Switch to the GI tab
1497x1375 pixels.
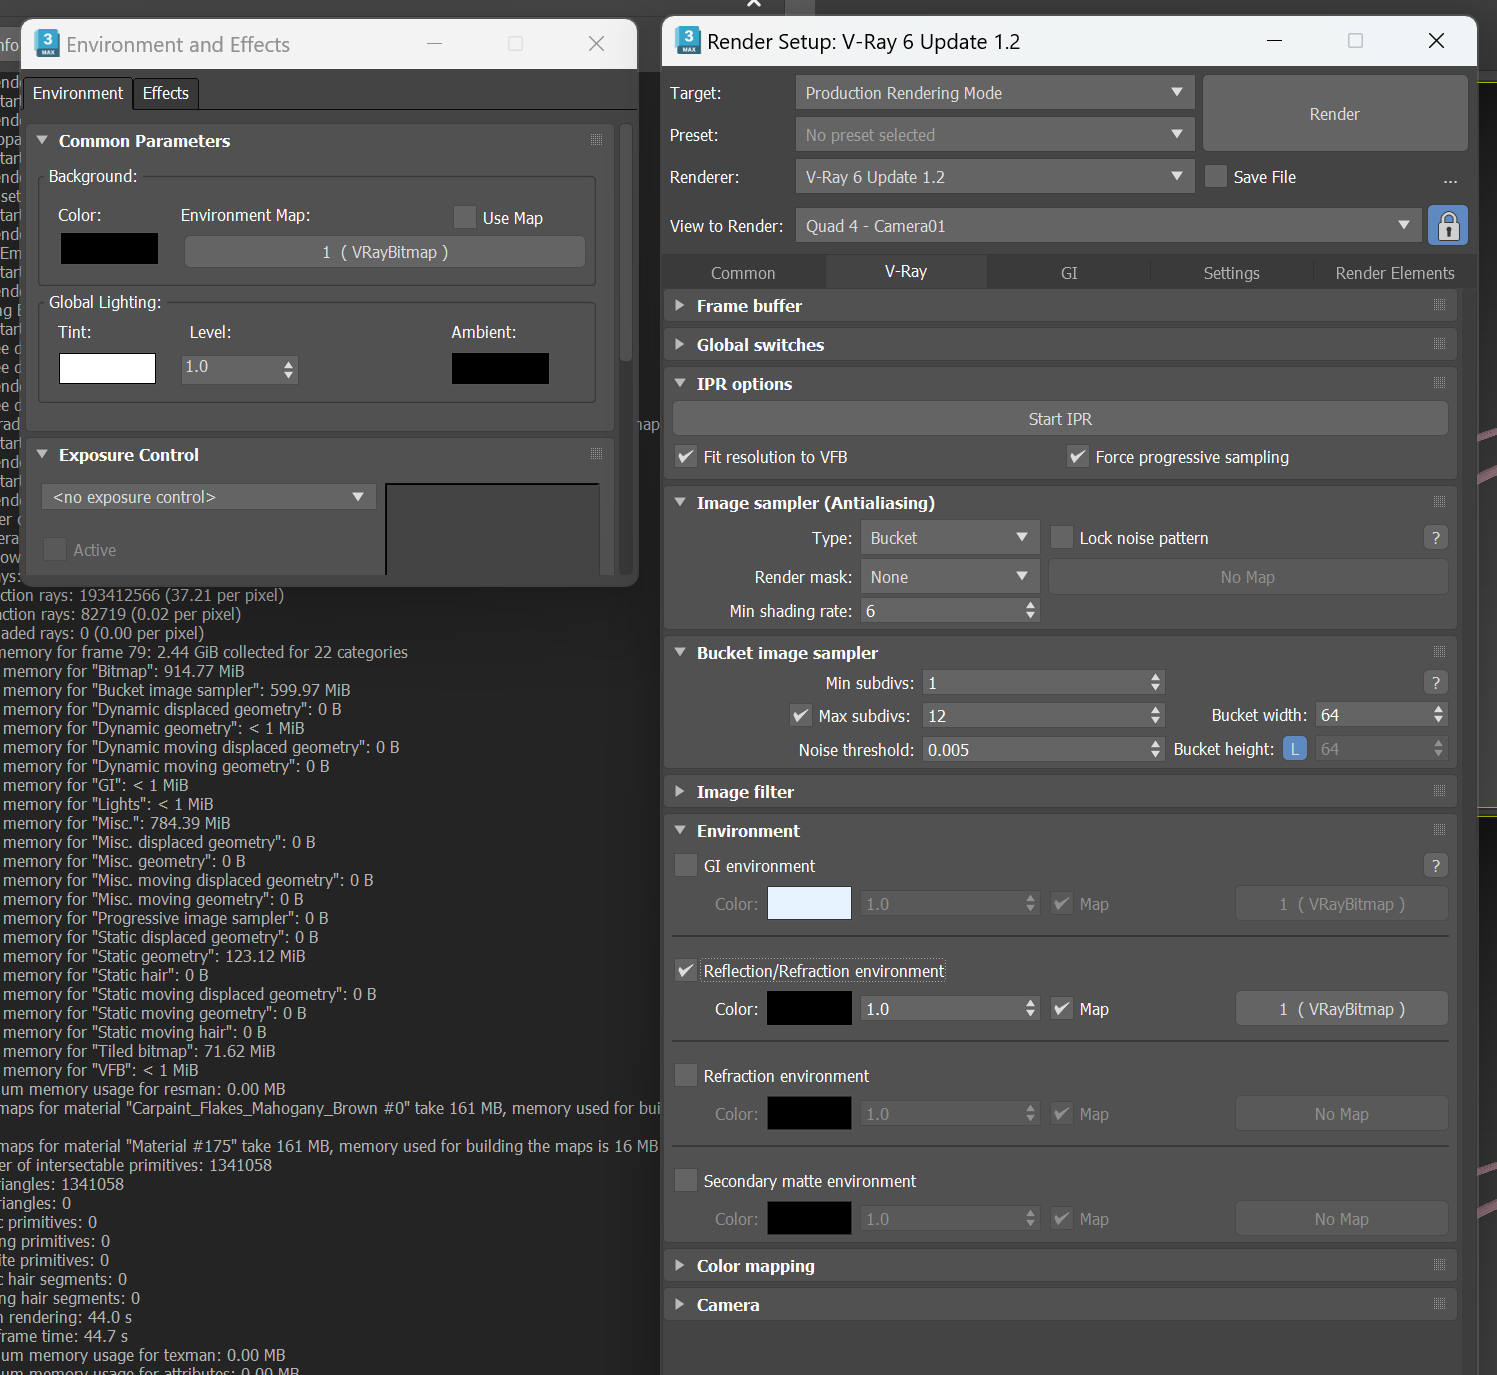pos(1069,273)
